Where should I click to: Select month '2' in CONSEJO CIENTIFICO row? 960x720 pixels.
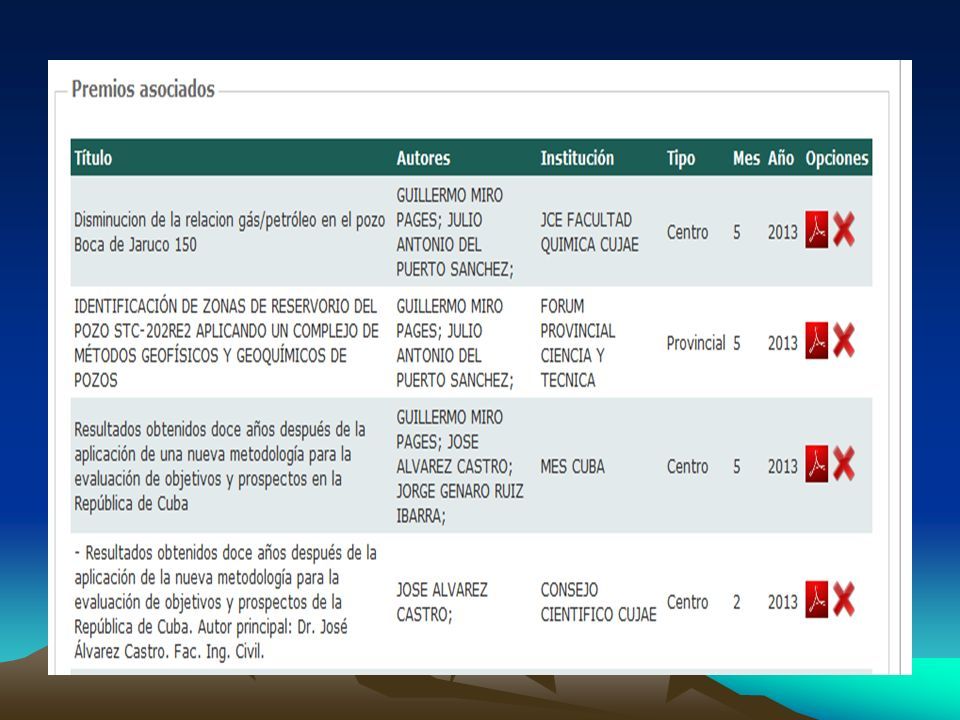coord(737,602)
